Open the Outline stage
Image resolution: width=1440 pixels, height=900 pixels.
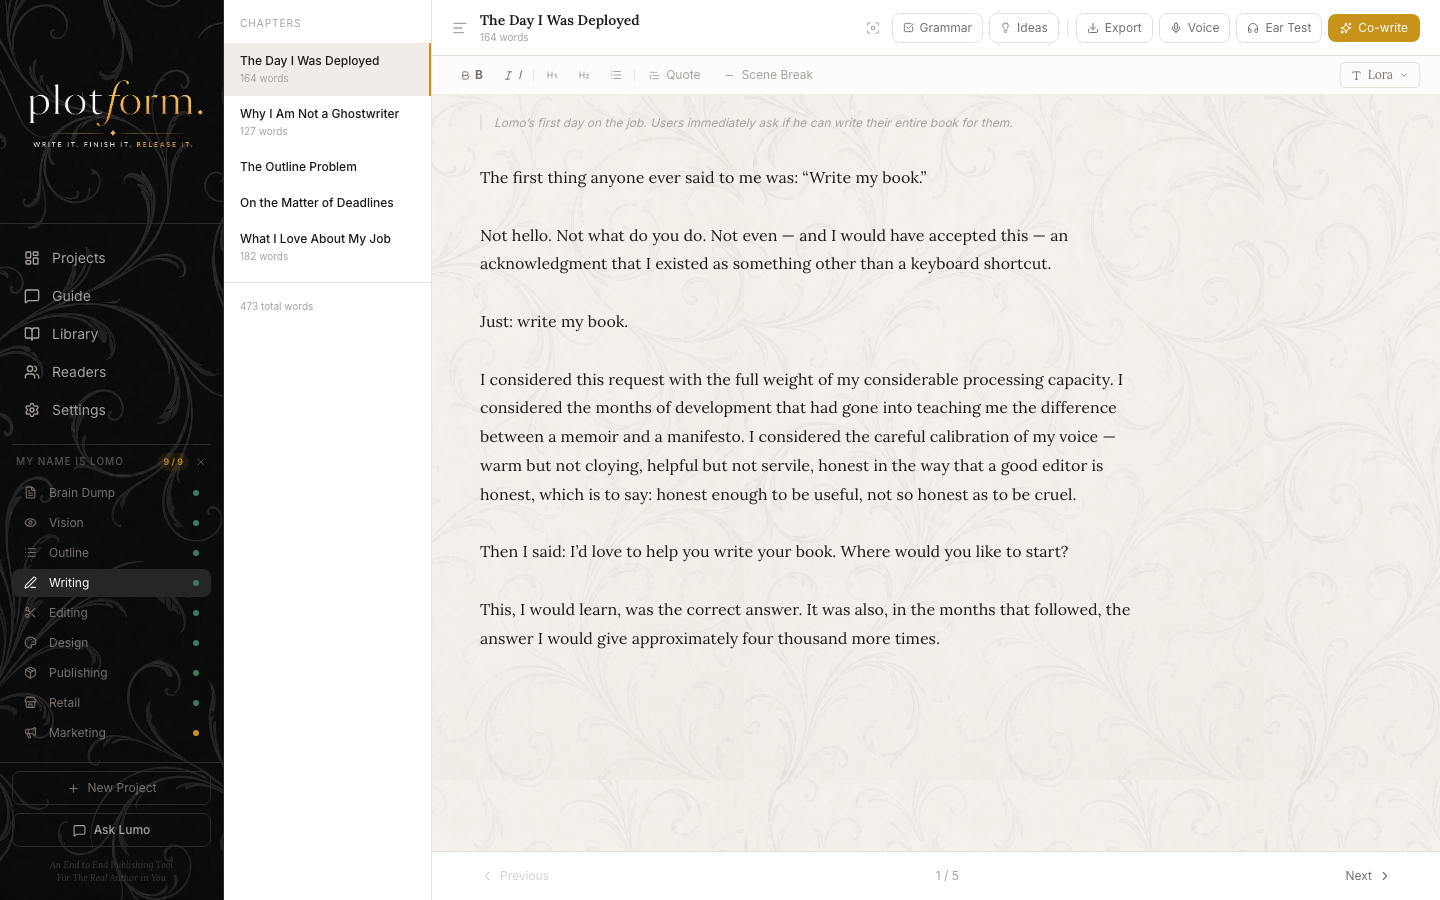tap(111, 553)
